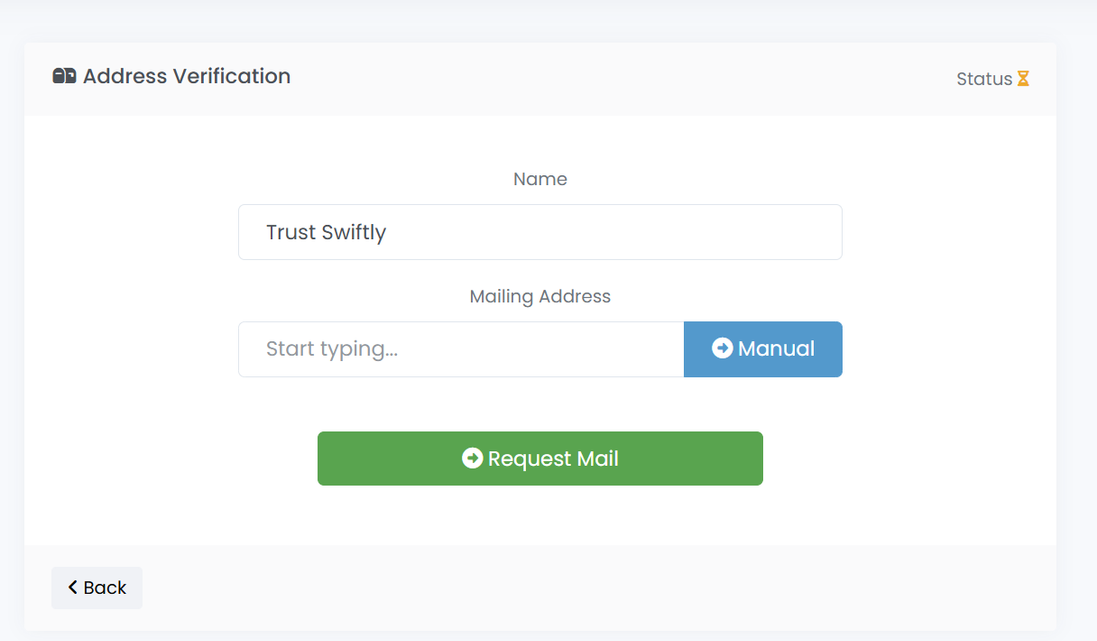Click the 'Manual' word on blue button
Image resolution: width=1097 pixels, height=641 pixels.
pos(776,349)
